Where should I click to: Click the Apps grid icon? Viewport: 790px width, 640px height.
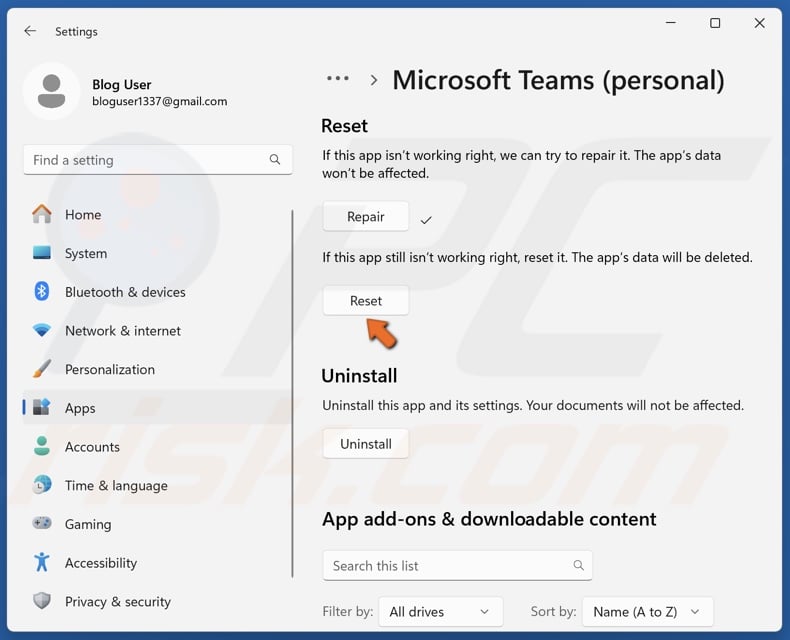coord(42,407)
